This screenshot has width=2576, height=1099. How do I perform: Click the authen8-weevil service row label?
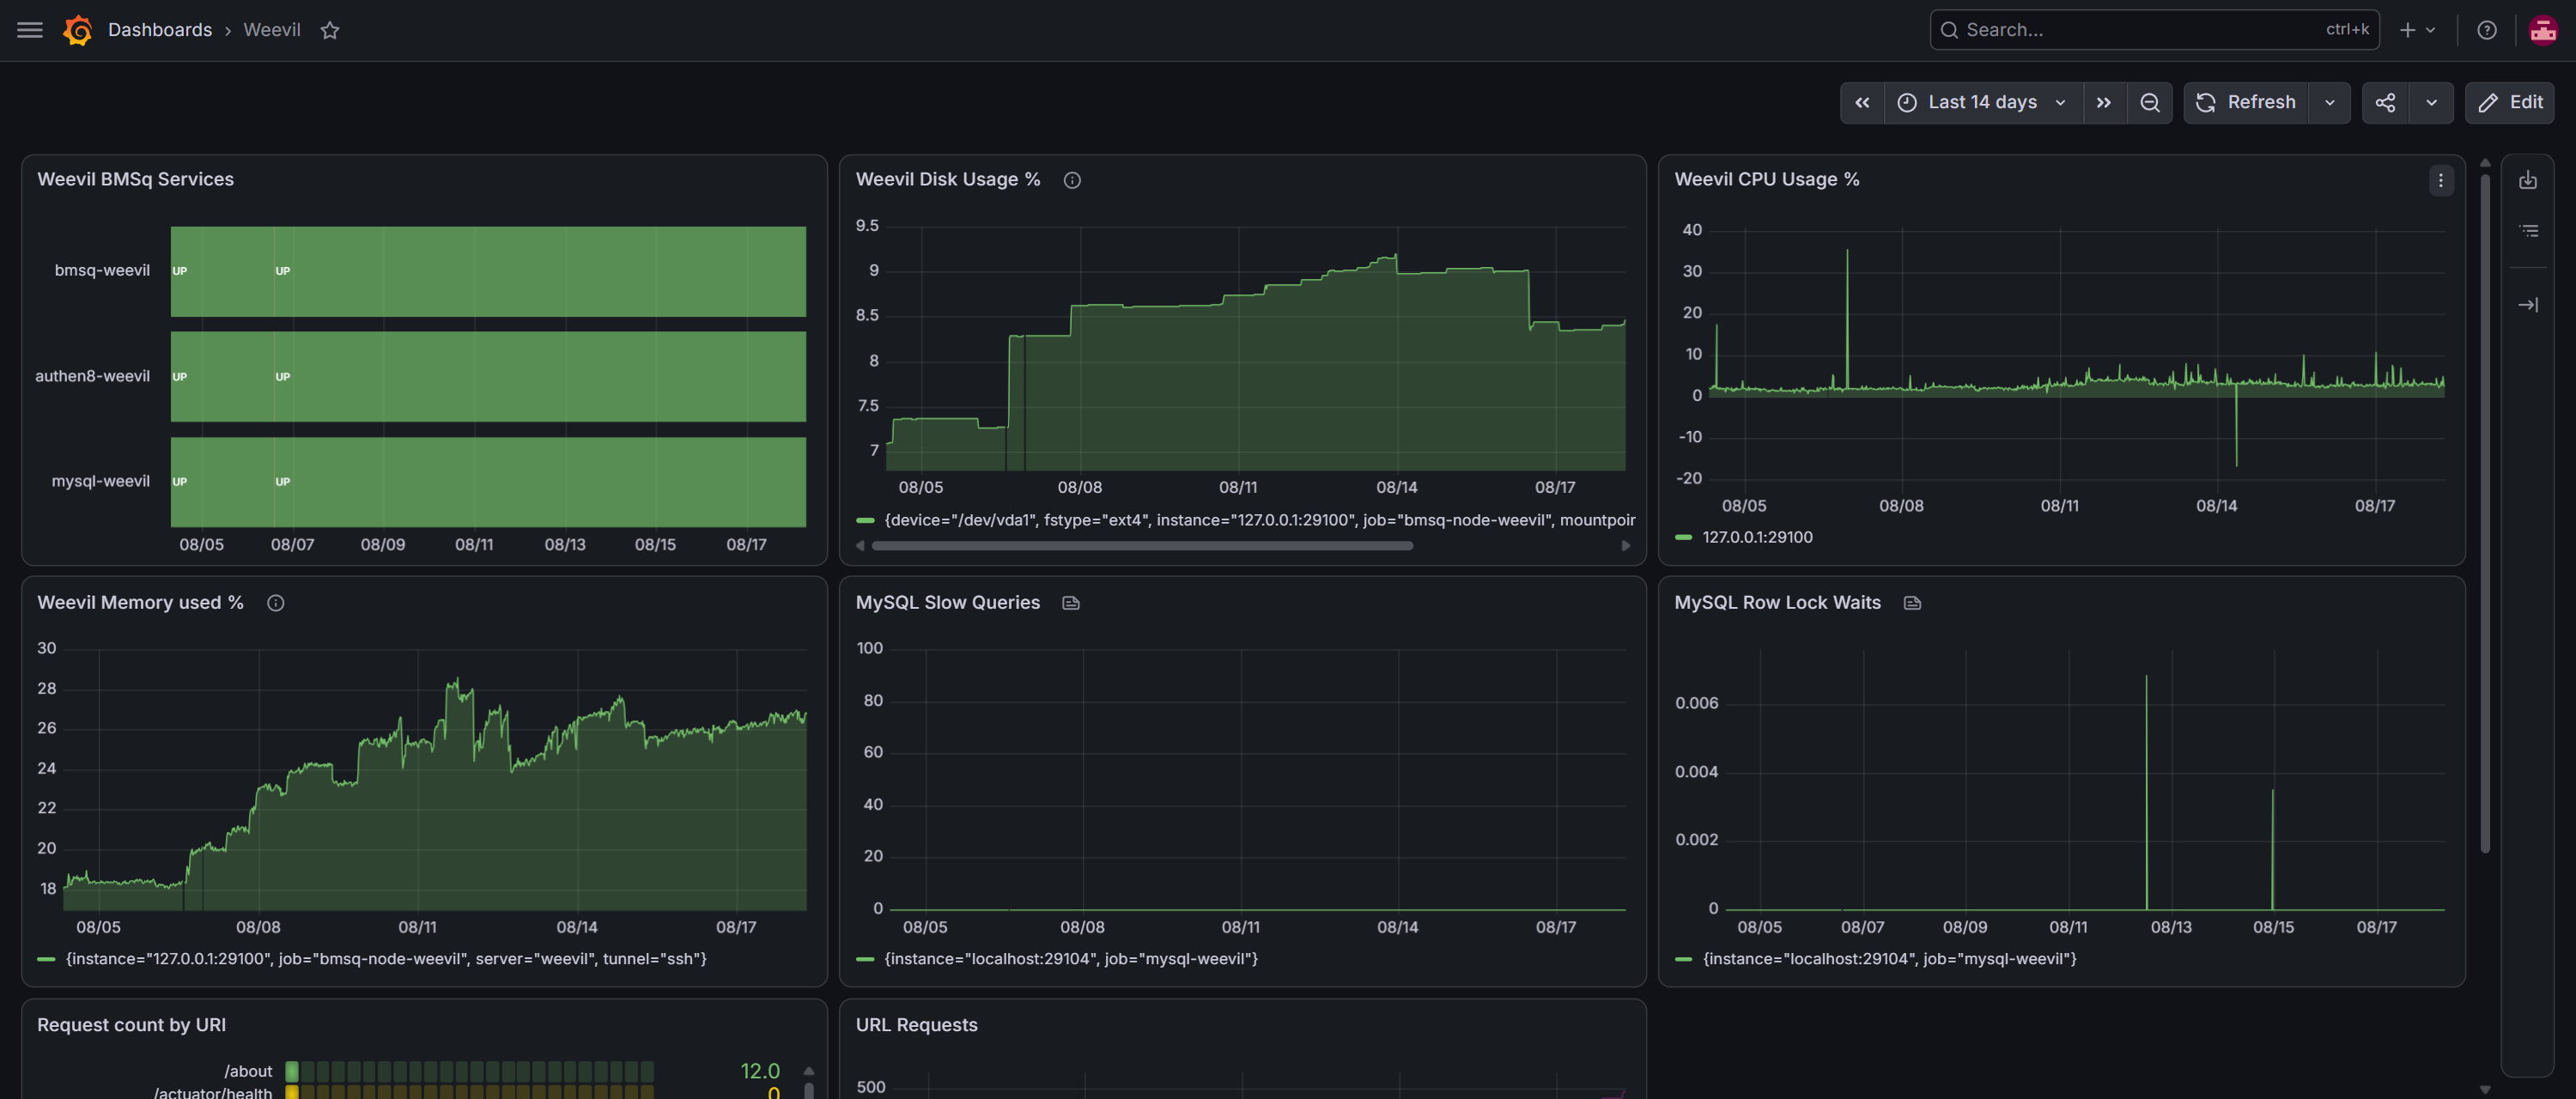coord(92,377)
